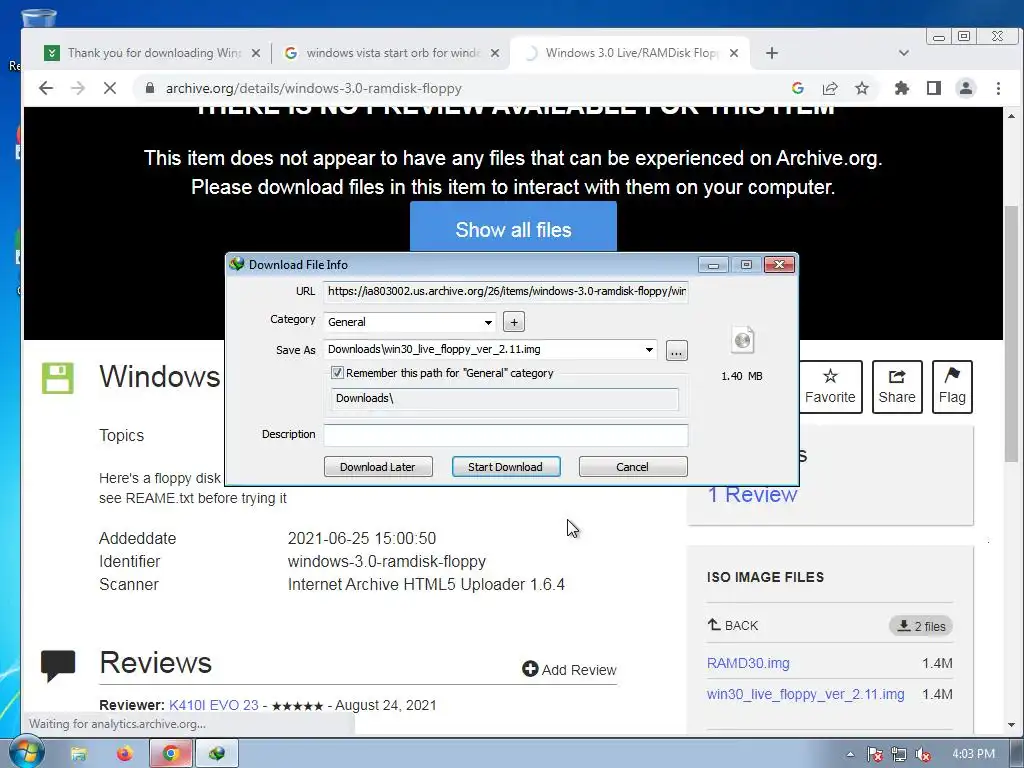Click the muted volume tray icon
The height and width of the screenshot is (768, 1024).
pyautogui.click(x=923, y=754)
